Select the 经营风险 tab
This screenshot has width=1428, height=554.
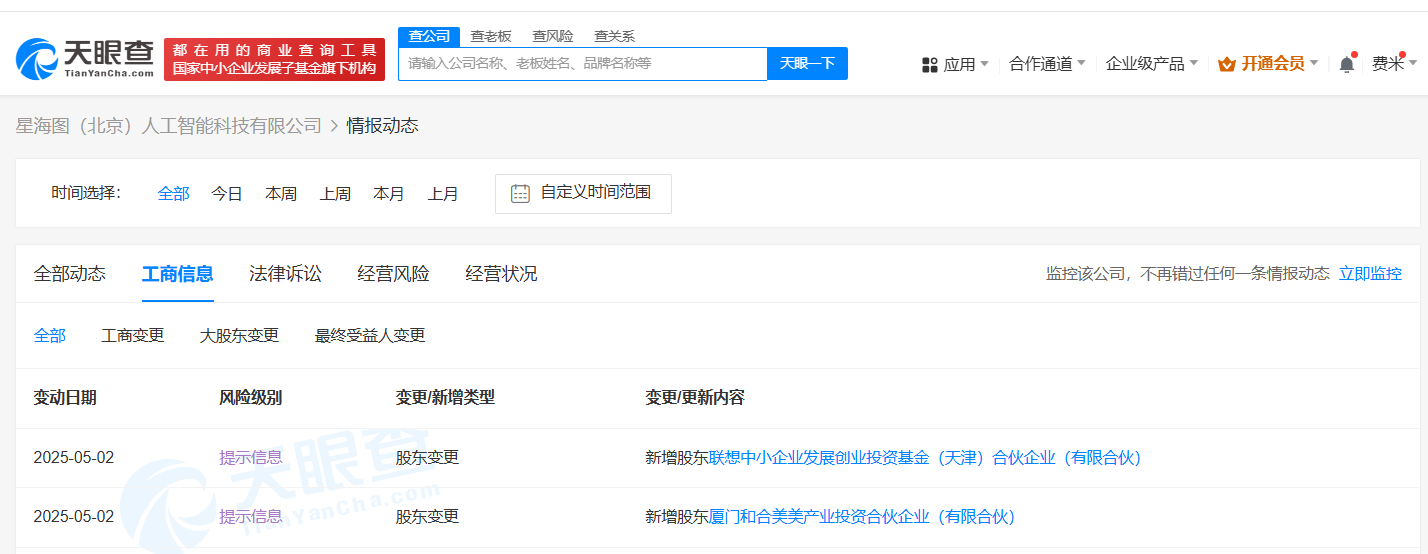tap(393, 274)
